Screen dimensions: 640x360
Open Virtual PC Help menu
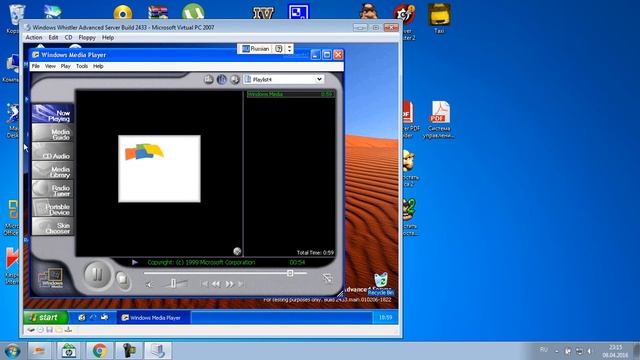pyautogui.click(x=108, y=38)
